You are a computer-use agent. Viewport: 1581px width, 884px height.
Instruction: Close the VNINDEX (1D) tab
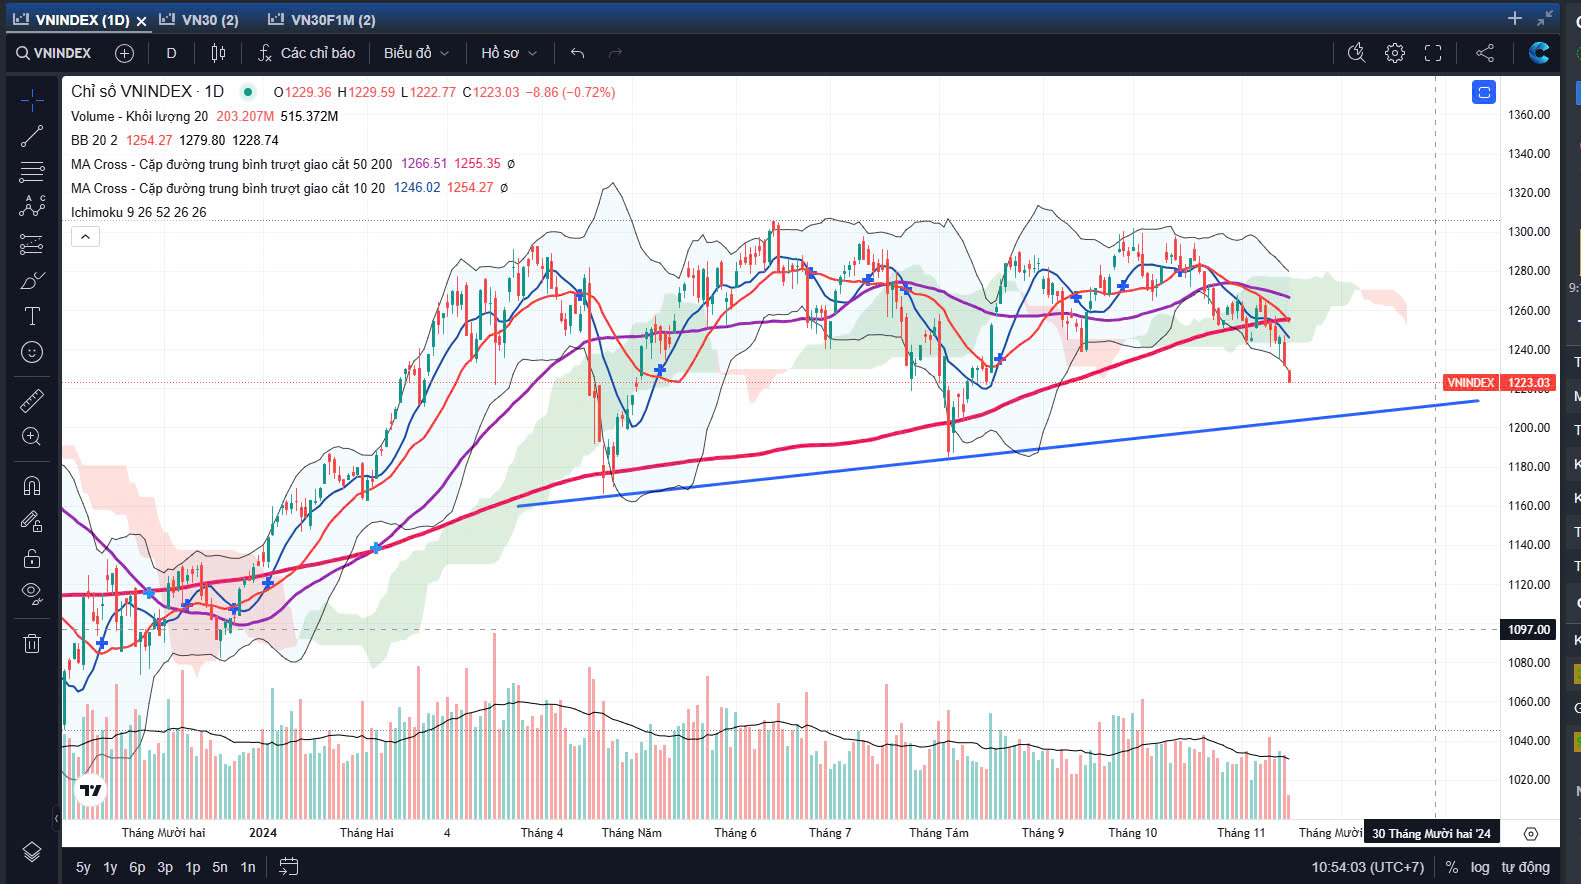[x=141, y=21]
